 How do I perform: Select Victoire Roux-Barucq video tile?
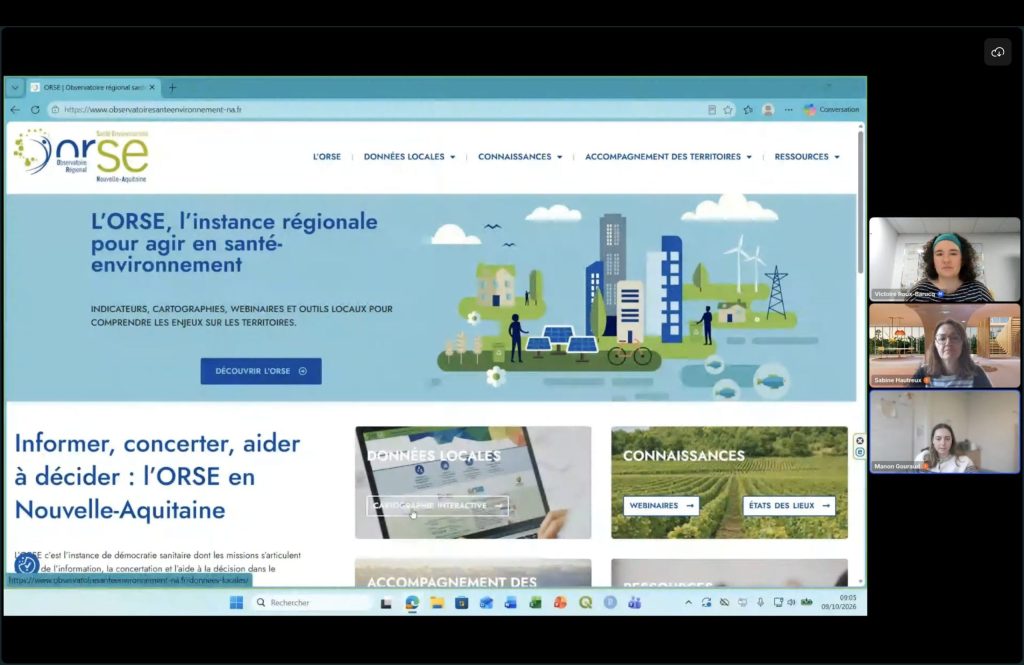[x=944, y=259]
